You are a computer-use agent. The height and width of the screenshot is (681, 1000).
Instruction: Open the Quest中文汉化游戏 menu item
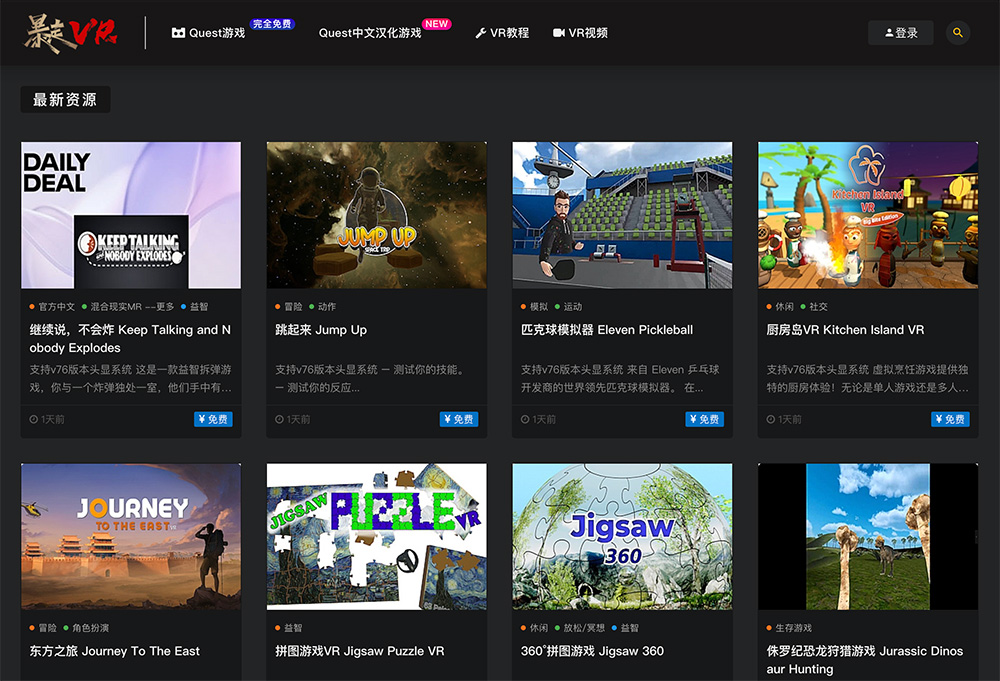370,33
